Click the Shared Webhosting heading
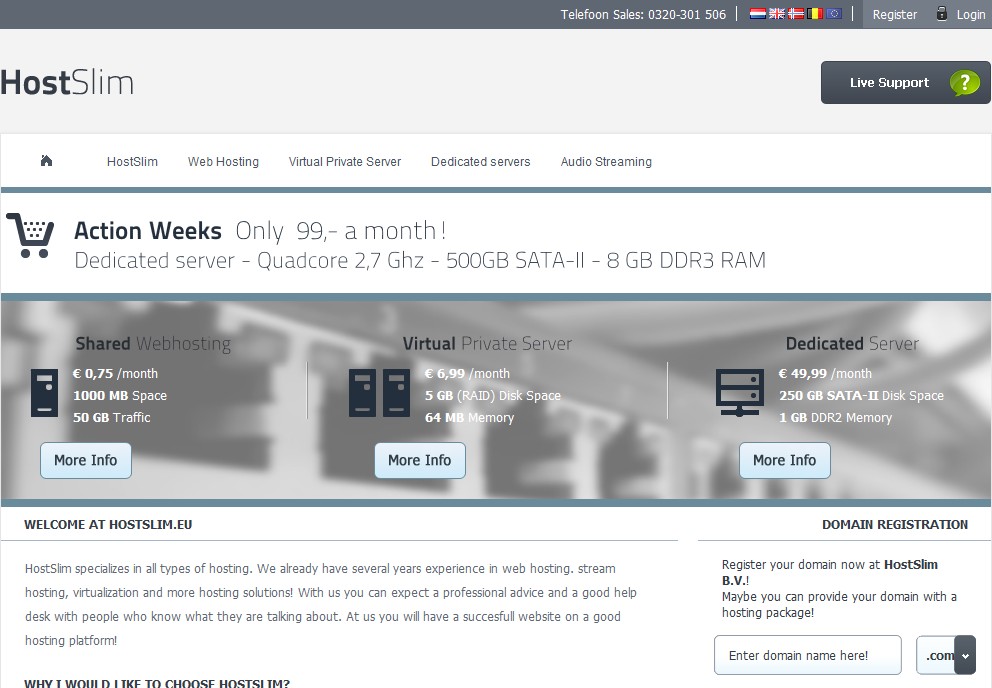This screenshot has width=992, height=688. tap(153, 344)
